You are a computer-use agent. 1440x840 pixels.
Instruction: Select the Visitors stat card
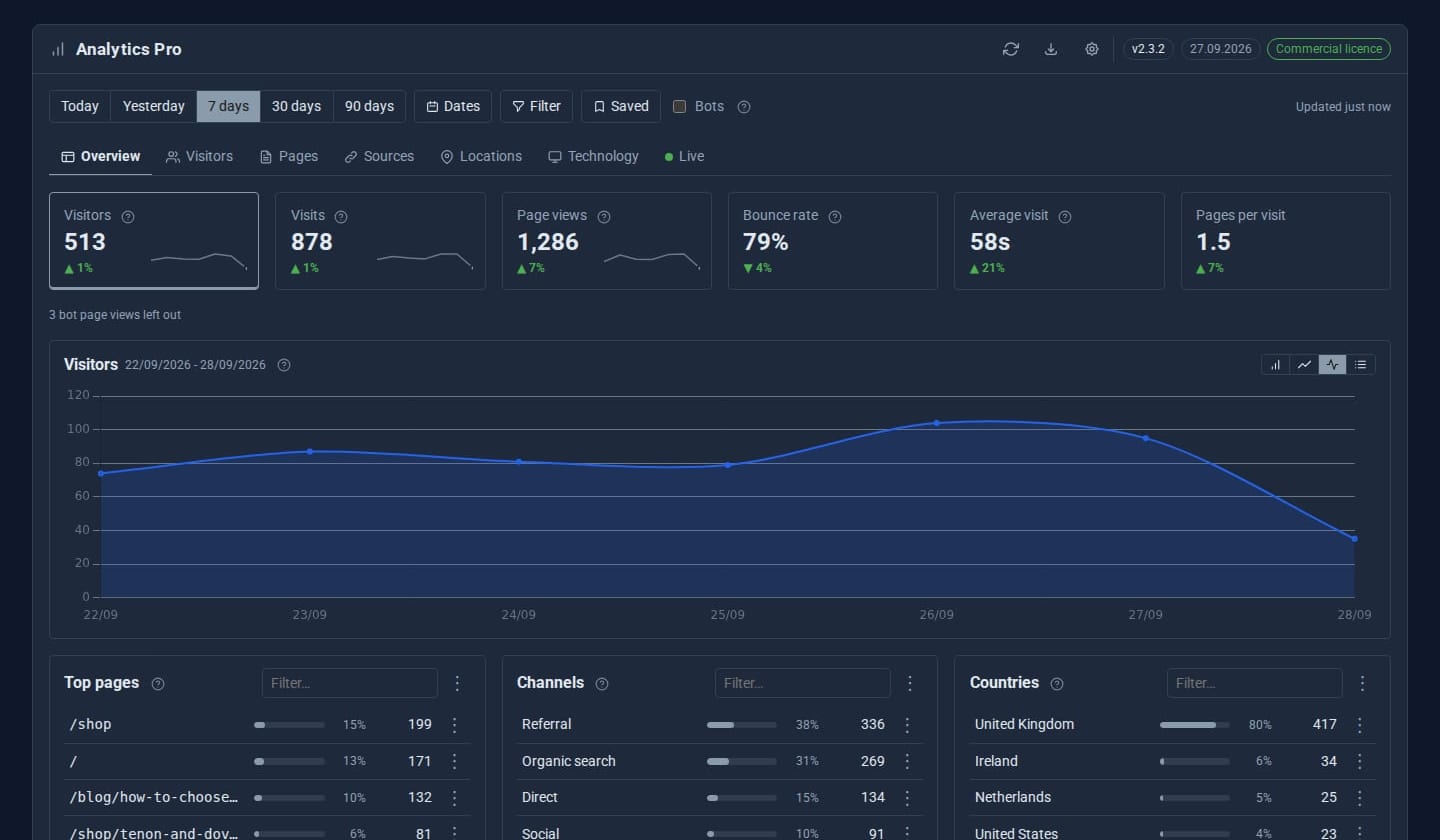154,241
